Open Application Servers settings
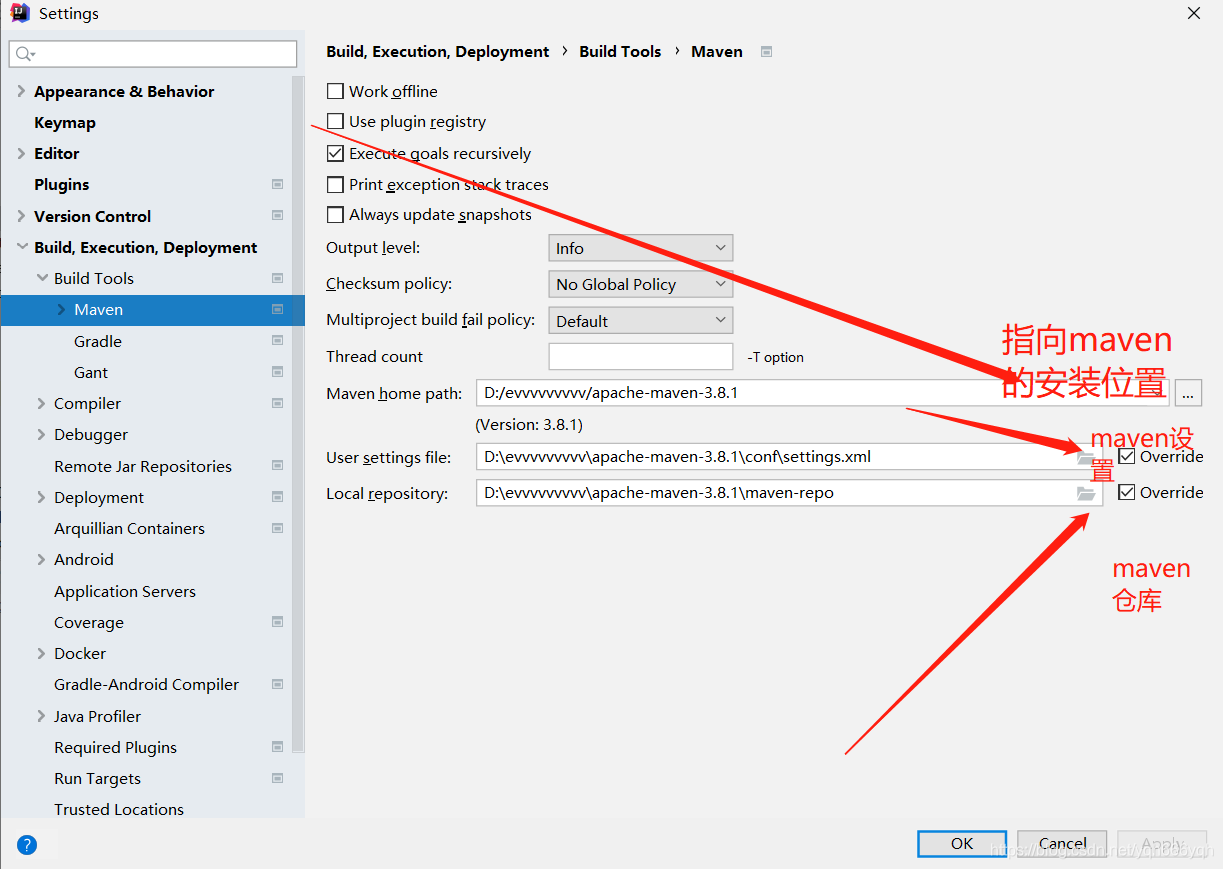Viewport: 1223px width, 869px height. point(125,591)
